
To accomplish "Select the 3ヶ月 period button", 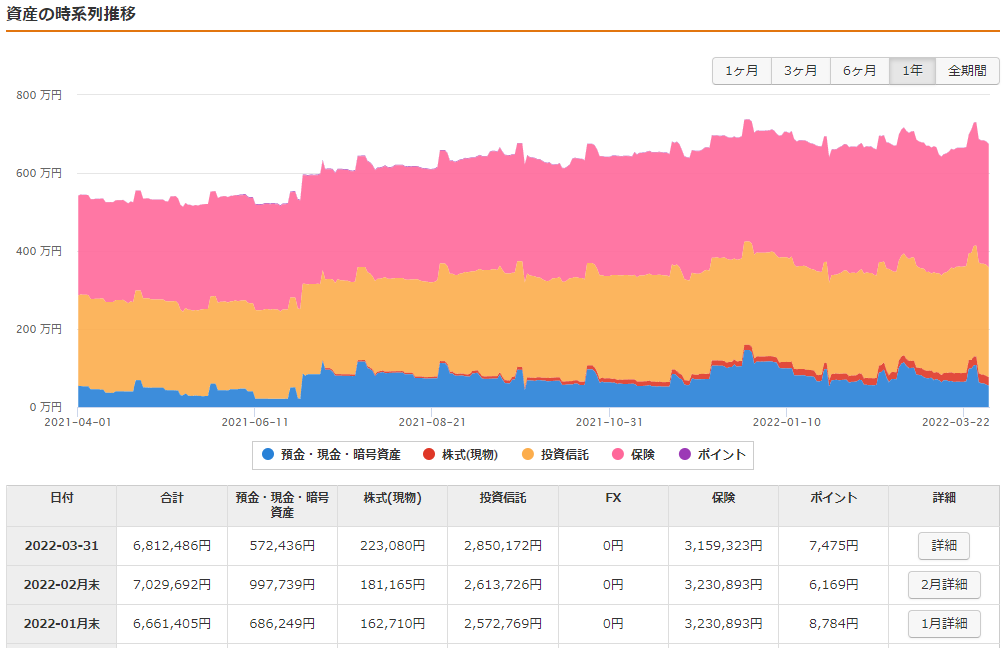I will click(x=800, y=71).
